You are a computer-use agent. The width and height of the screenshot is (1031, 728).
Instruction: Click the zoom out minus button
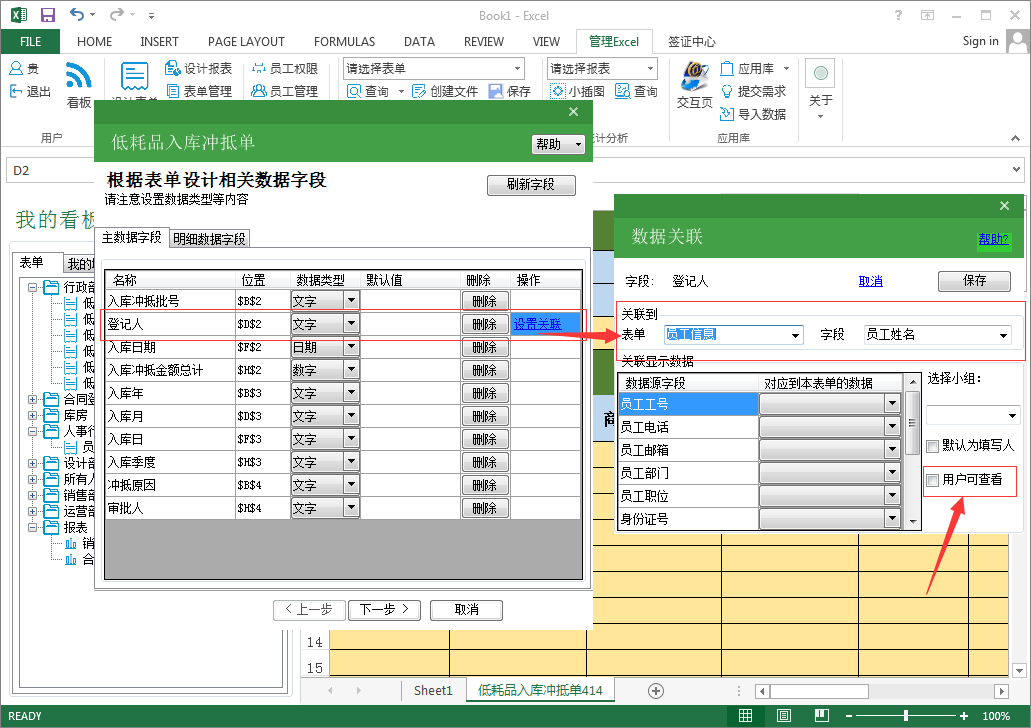coord(849,716)
